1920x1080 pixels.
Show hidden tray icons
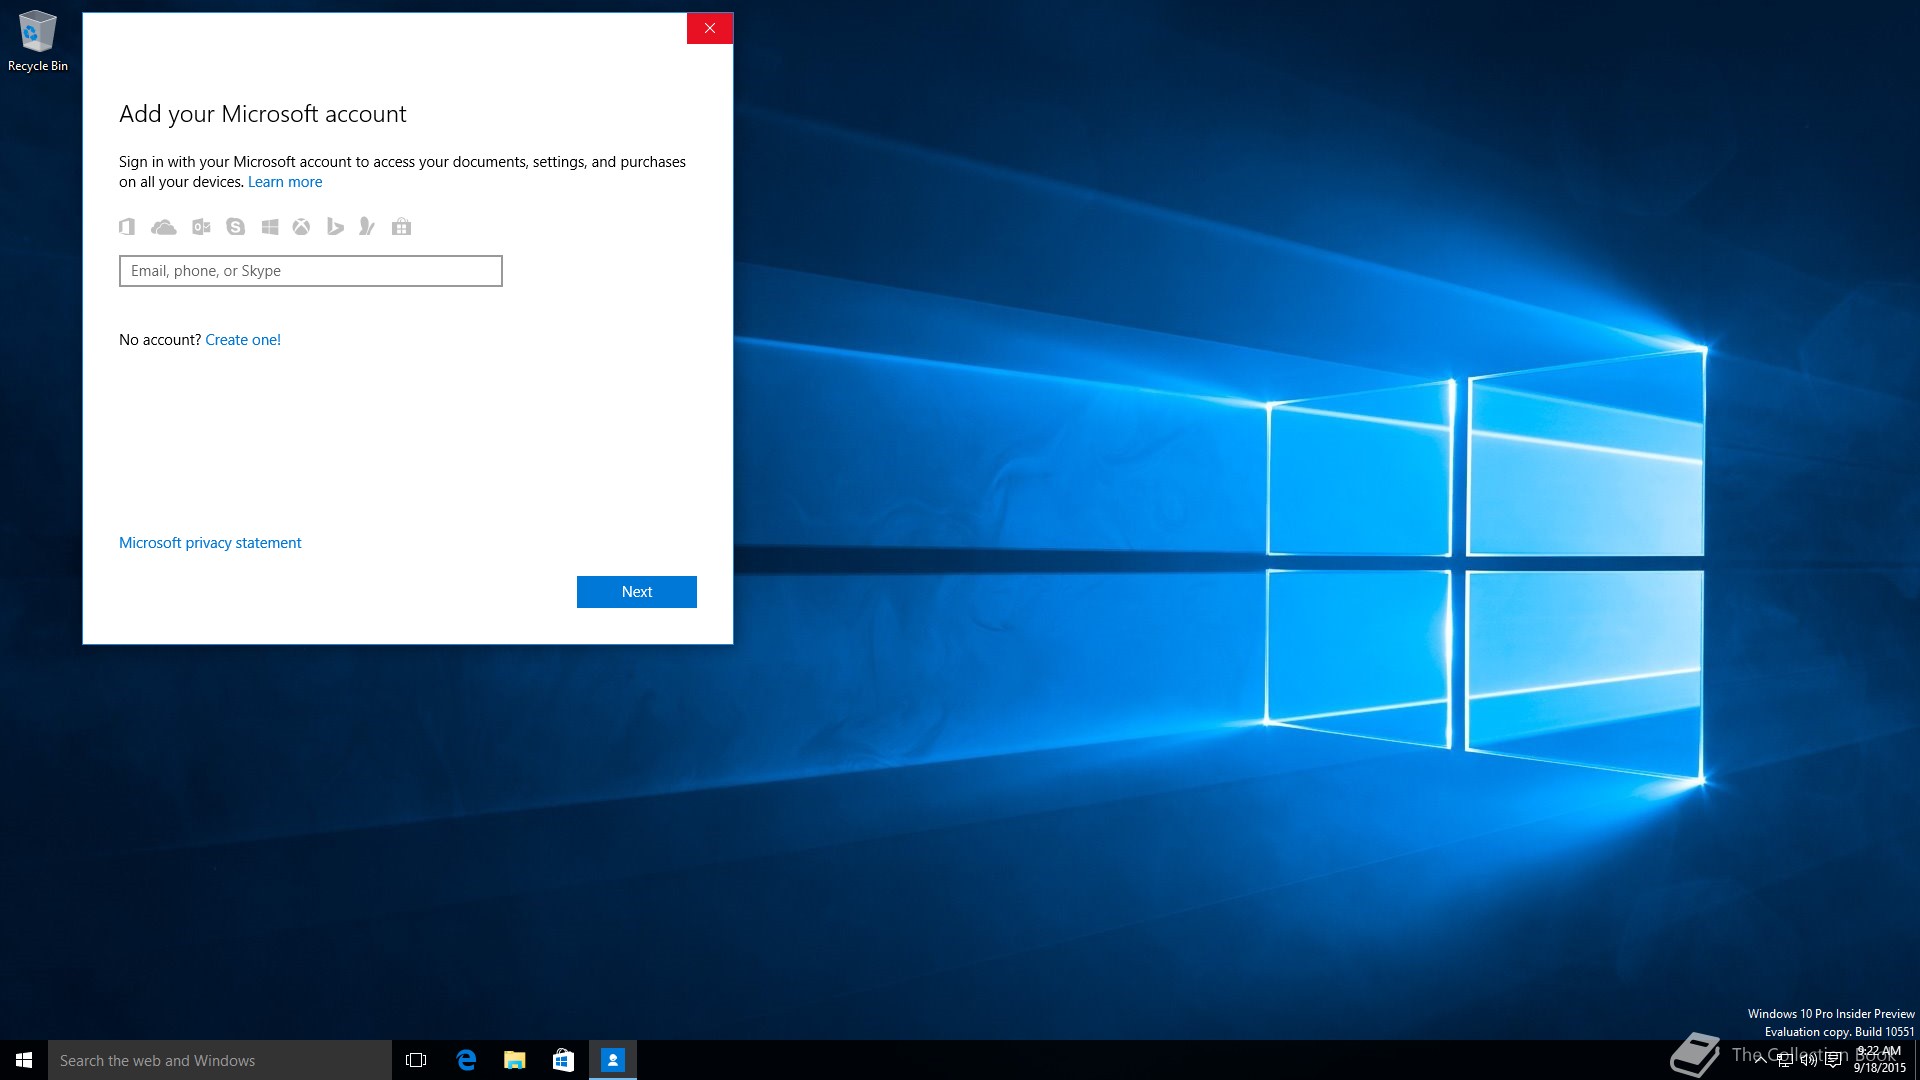[x=1760, y=1060]
